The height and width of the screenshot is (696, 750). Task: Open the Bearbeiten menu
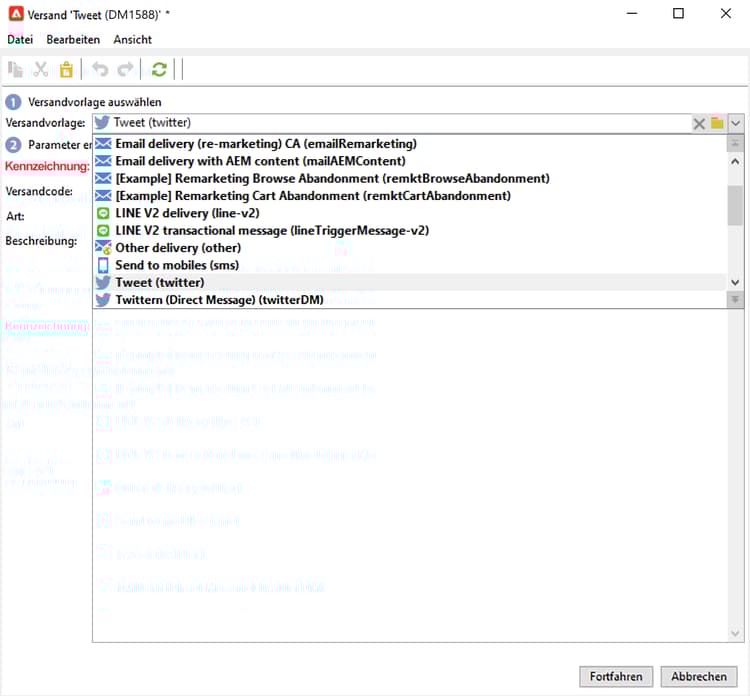tap(73, 40)
